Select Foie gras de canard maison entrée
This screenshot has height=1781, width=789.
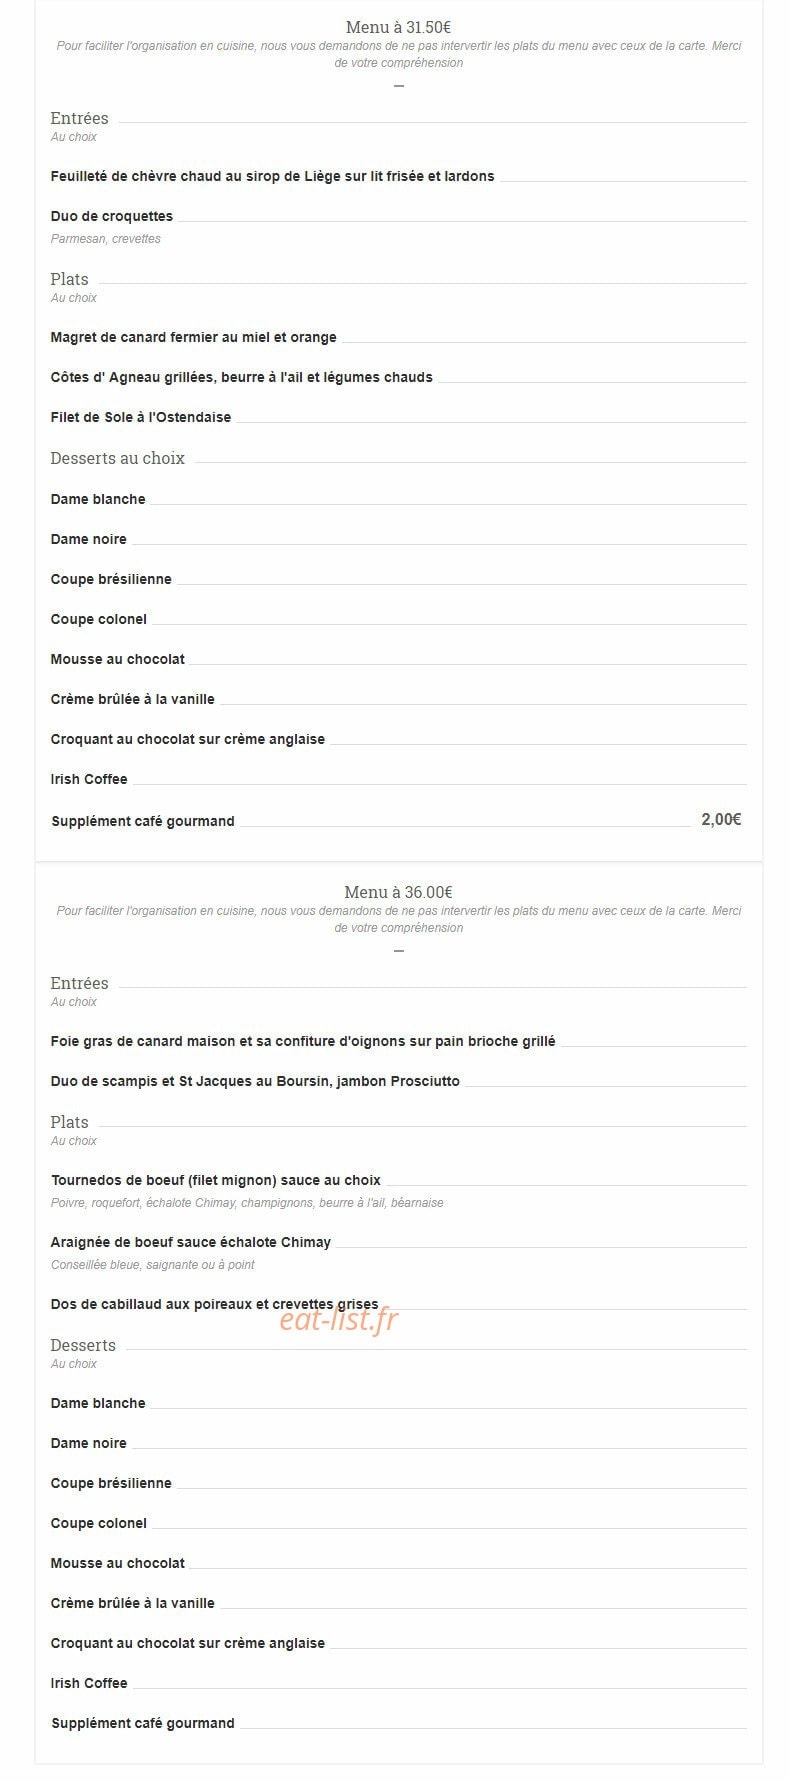coord(303,1041)
